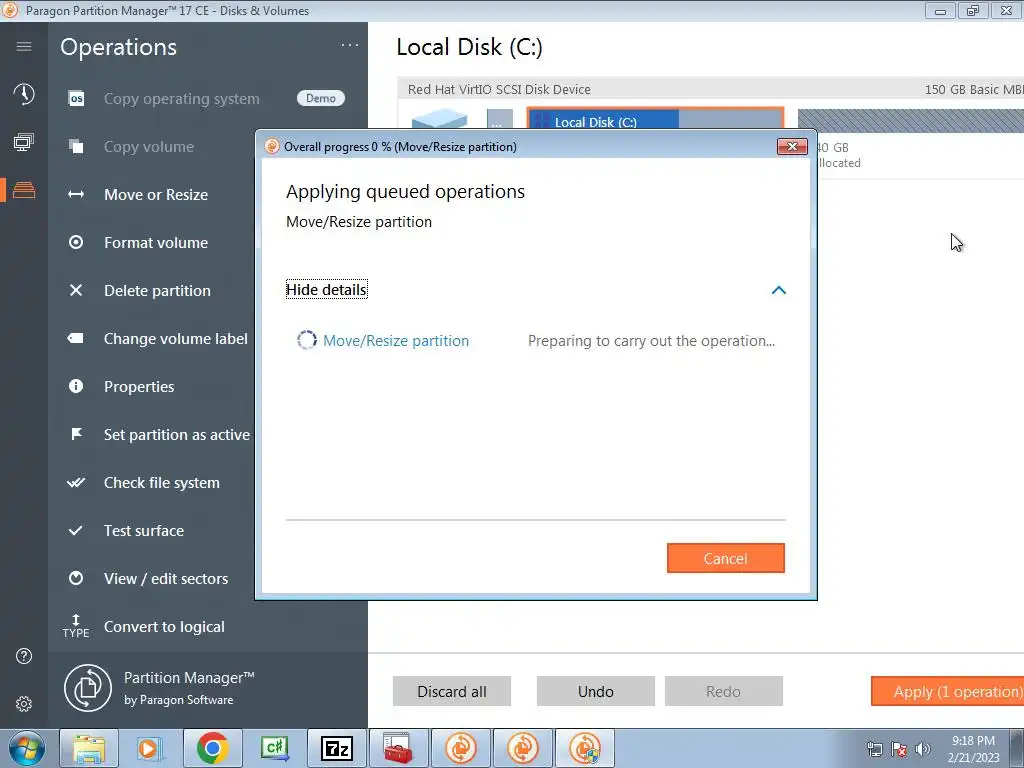Open 7-Zip from the taskbar
The image size is (1024, 768).
pyautogui.click(x=336, y=748)
